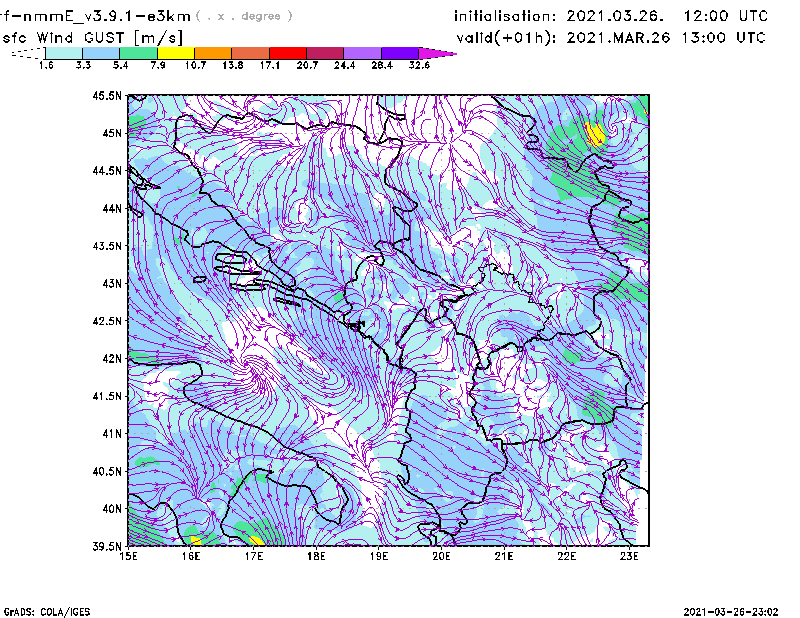Click the 43N latitude label

click(x=112, y=283)
